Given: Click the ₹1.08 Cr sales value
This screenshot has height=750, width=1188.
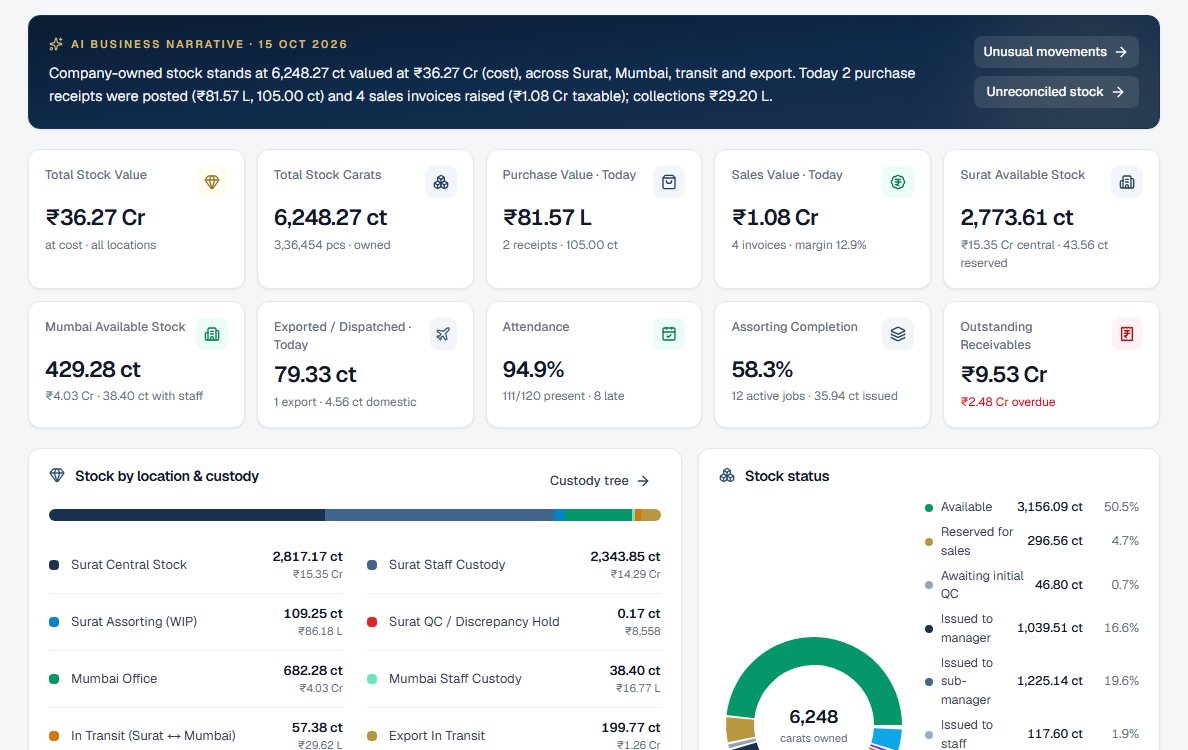Looking at the screenshot, I should coord(775,217).
